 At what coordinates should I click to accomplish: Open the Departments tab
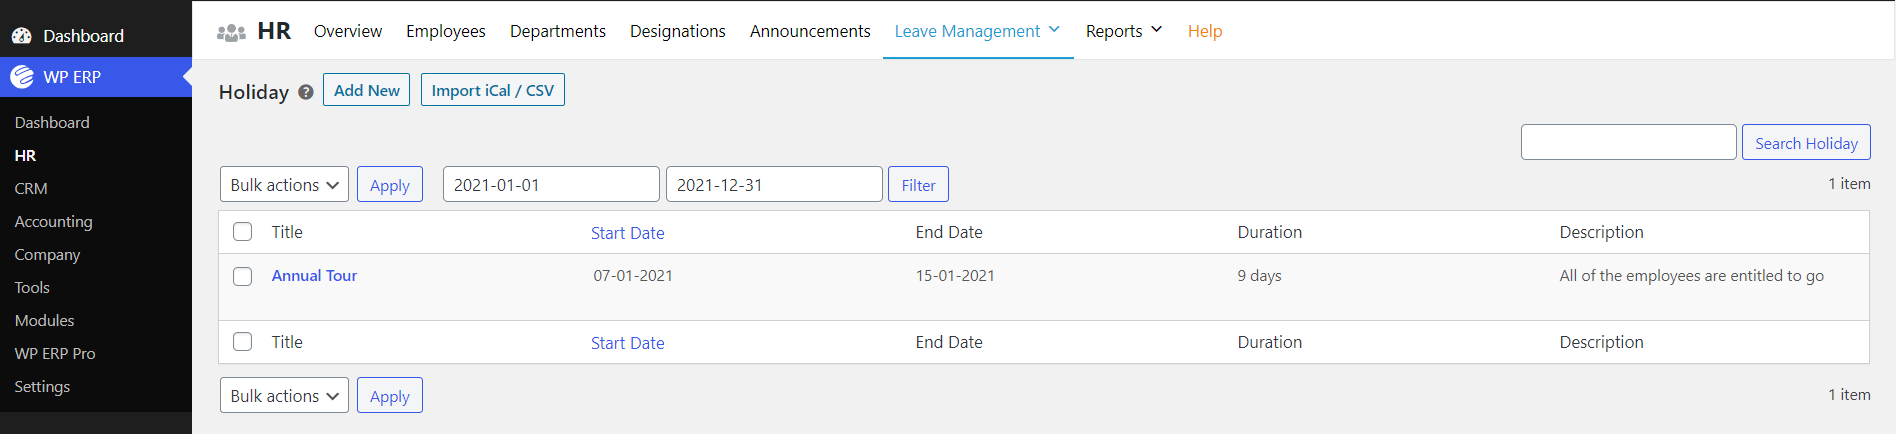click(558, 31)
